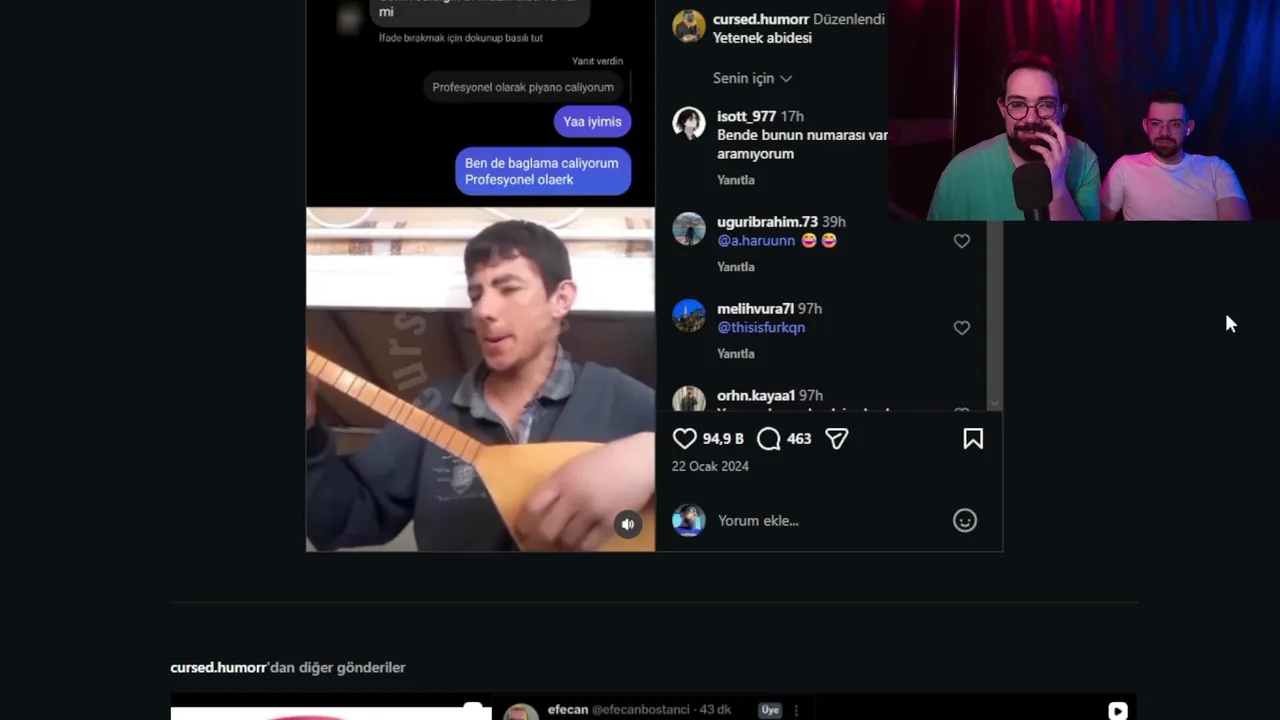
Task: Open cursed.humorr profile avatar
Action: [x=688, y=27]
